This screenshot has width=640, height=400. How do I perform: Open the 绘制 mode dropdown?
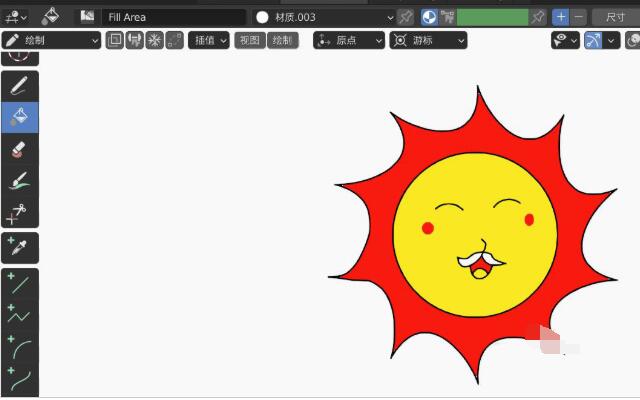[52, 40]
